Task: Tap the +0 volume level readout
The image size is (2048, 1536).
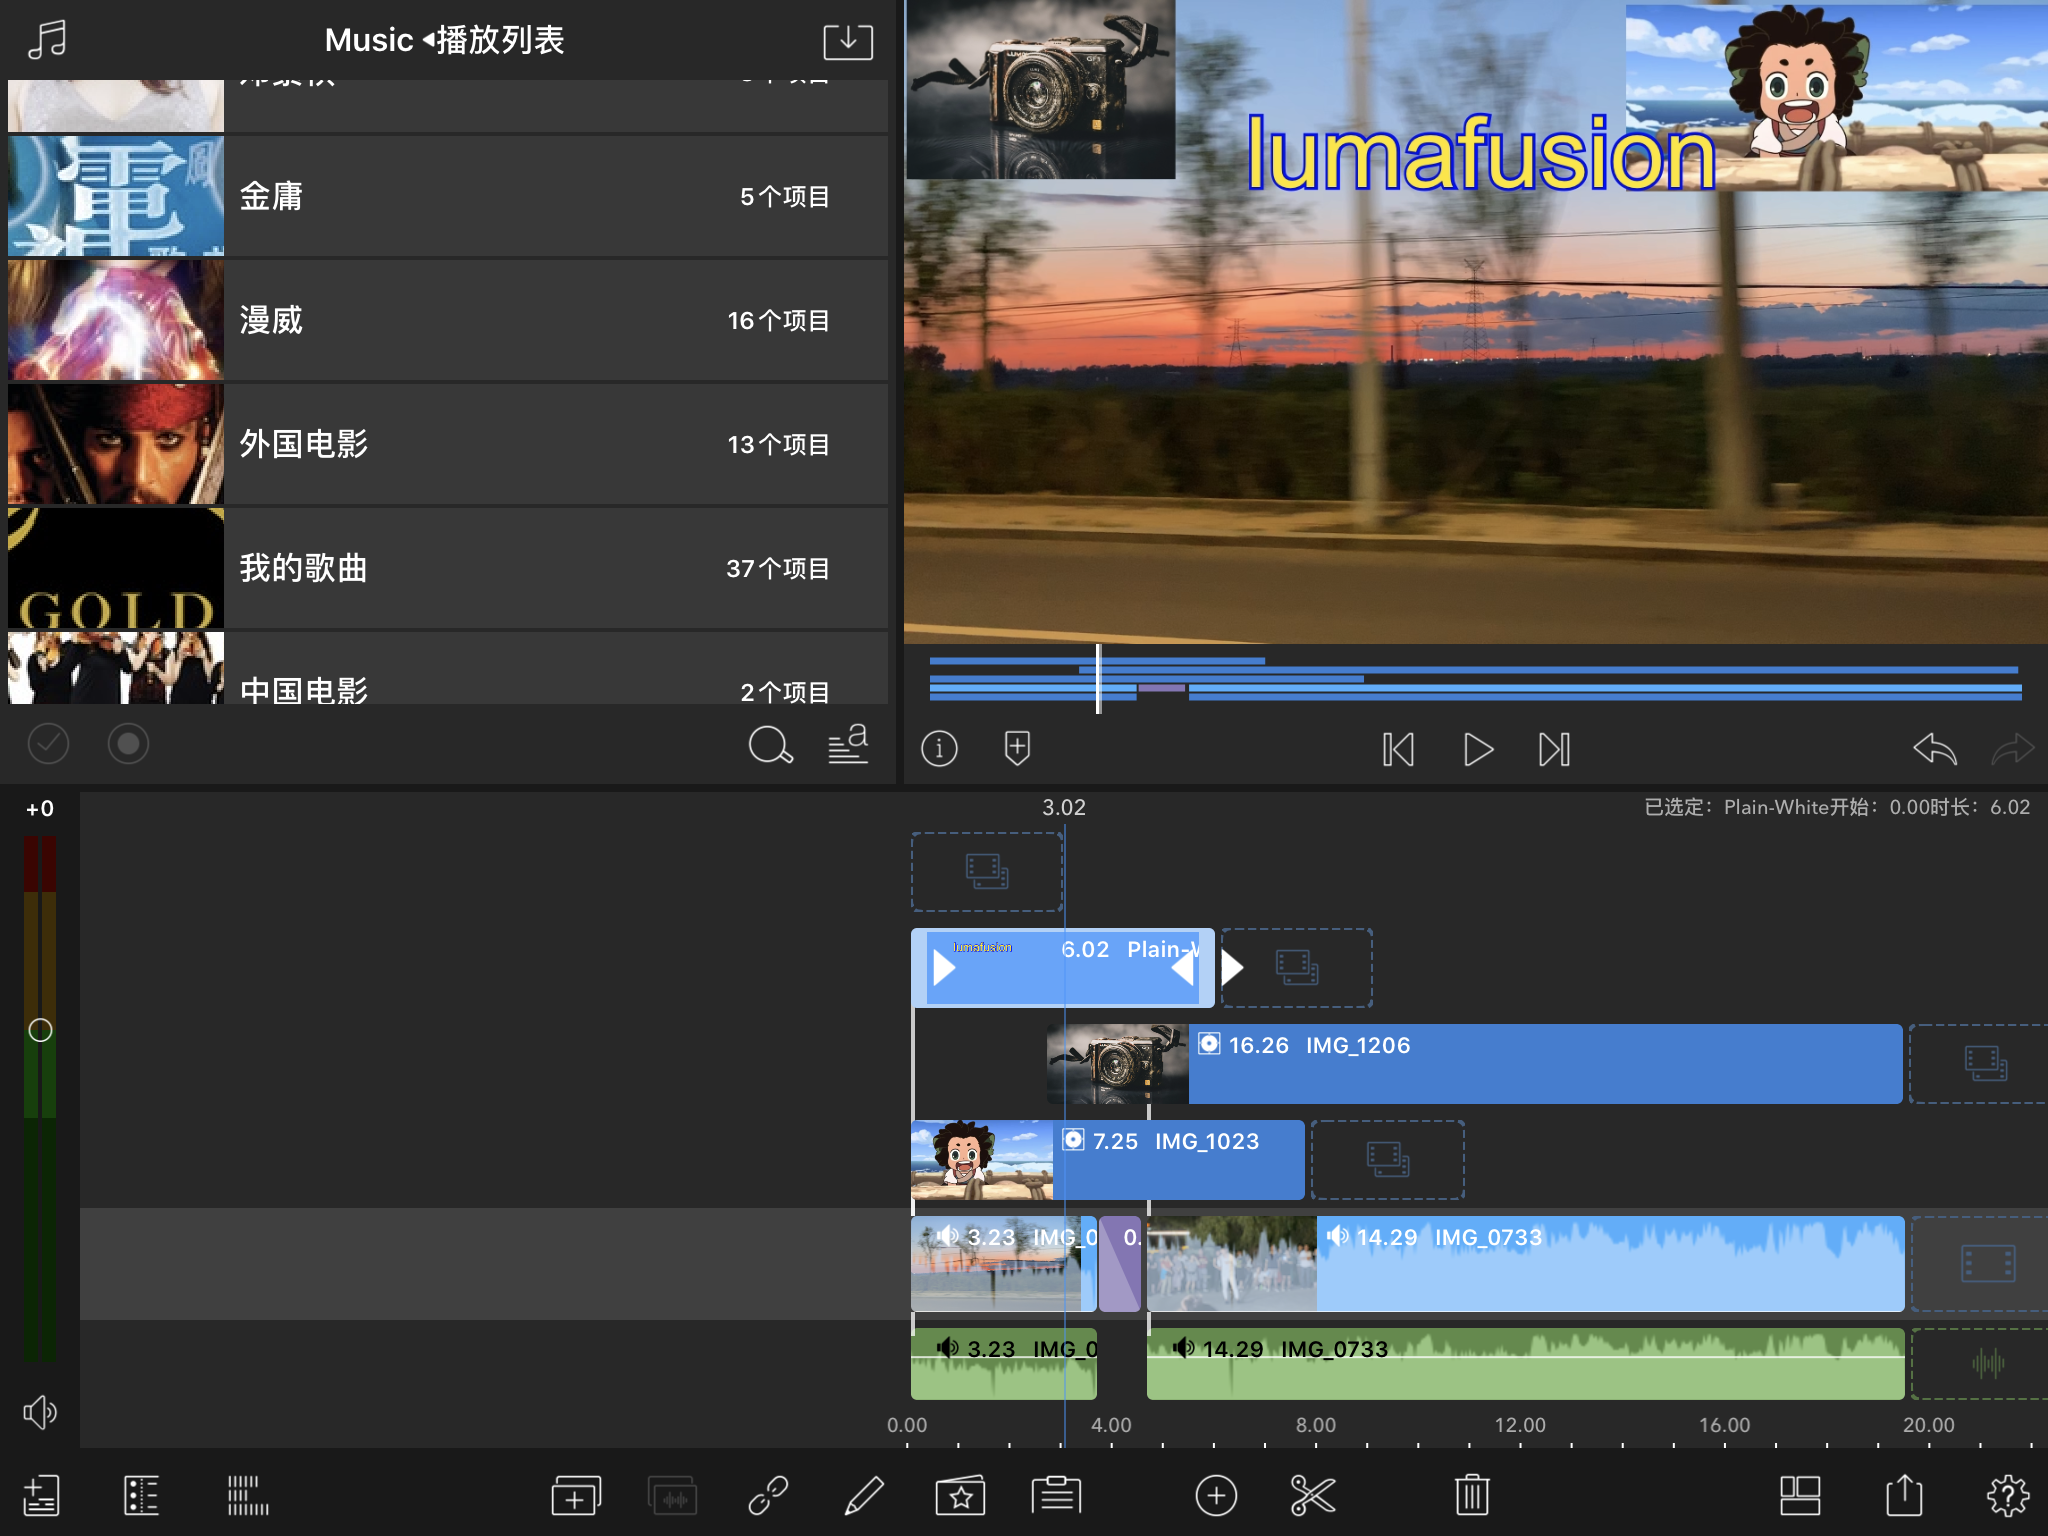Action: click(40, 809)
